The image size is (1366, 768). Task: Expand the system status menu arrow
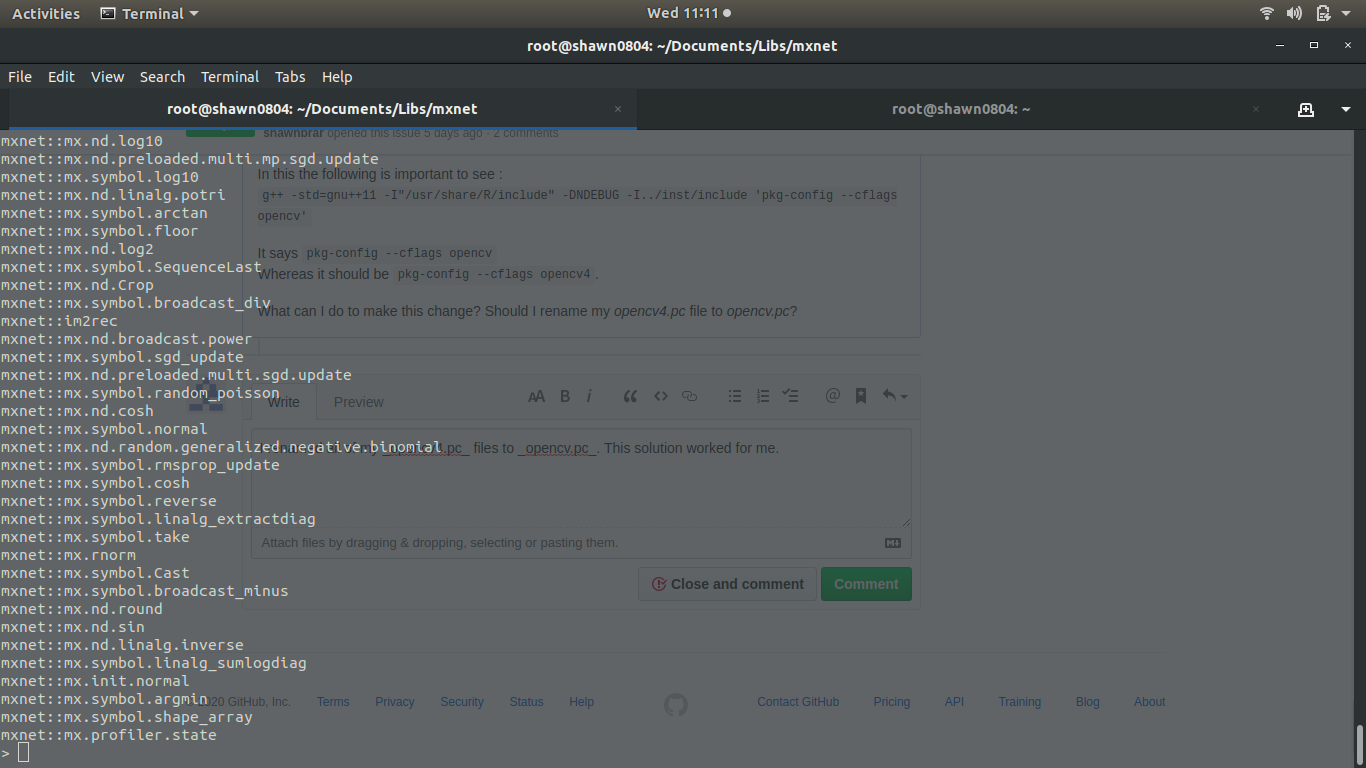[x=1345, y=13]
